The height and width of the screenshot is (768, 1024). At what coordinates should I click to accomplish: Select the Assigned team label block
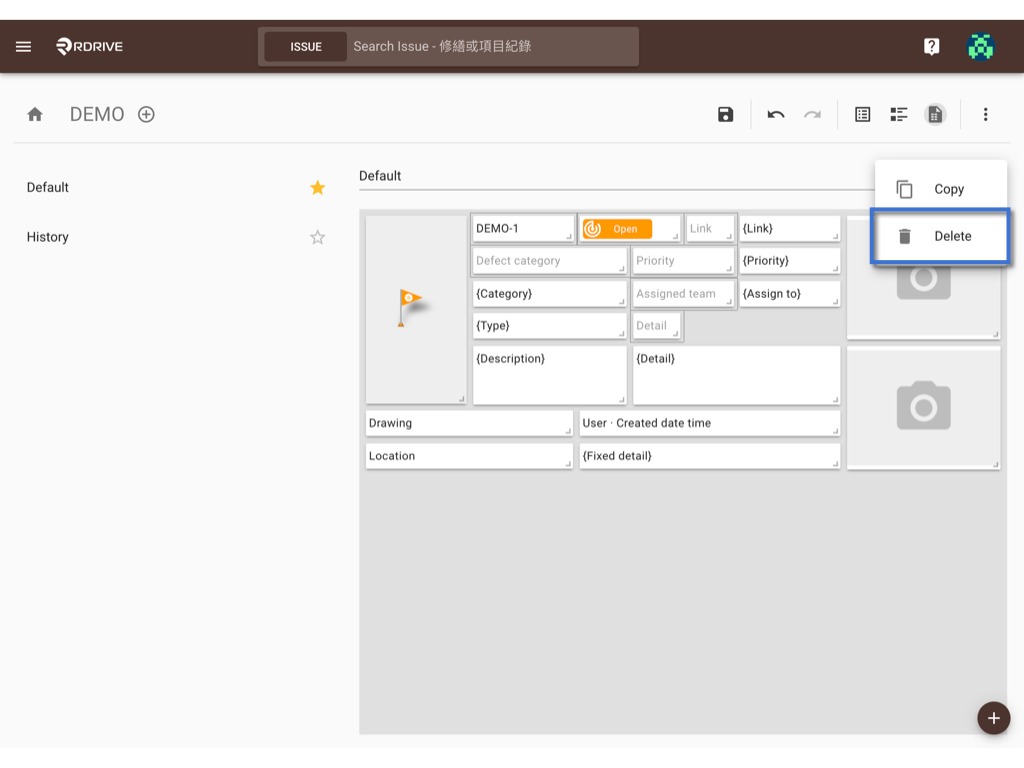683,294
